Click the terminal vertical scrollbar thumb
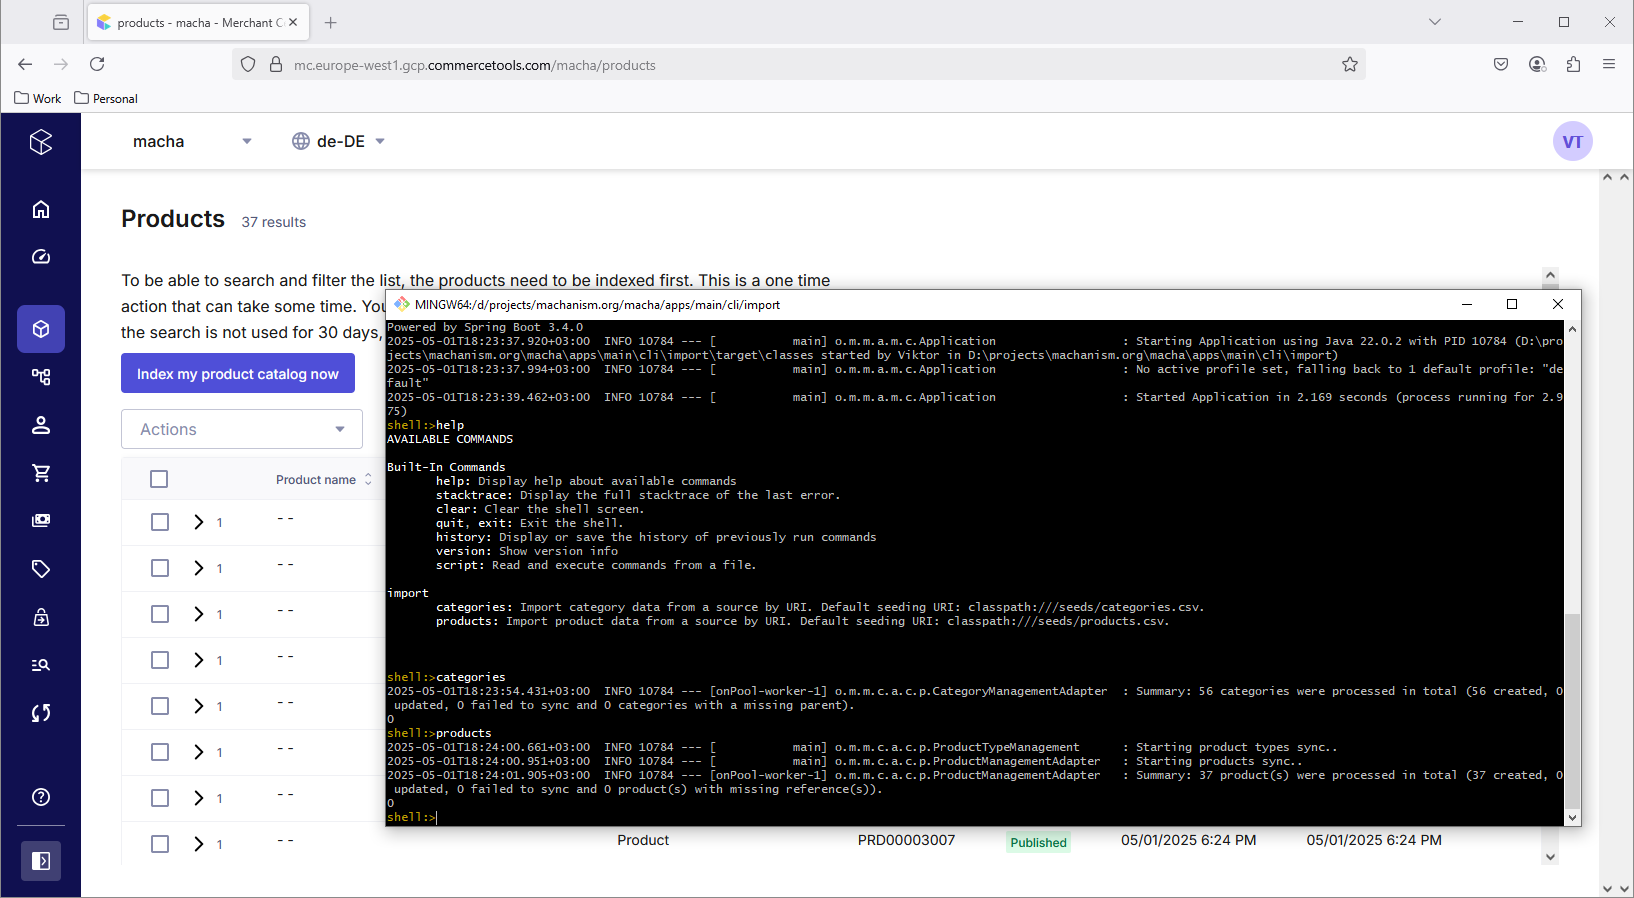 point(1572,711)
